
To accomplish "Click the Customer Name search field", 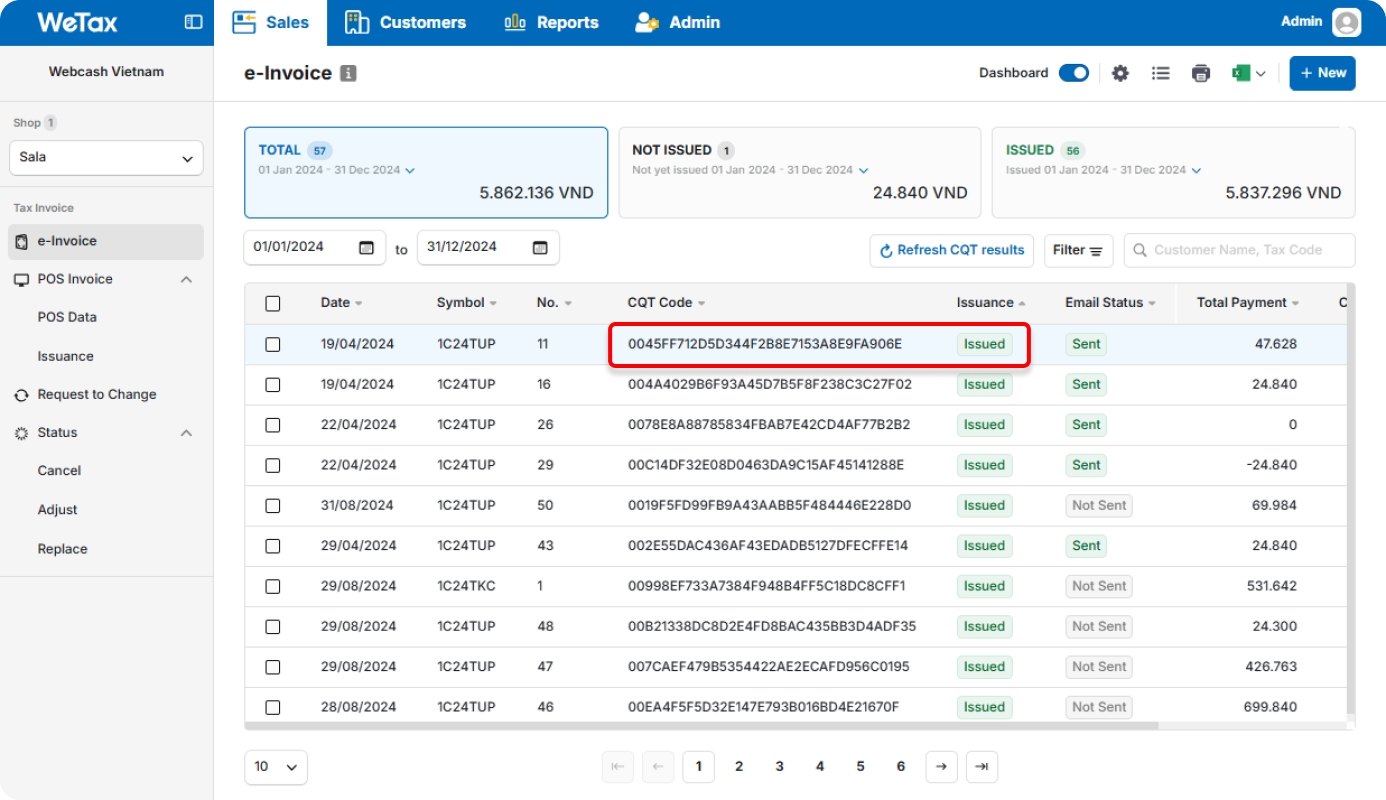I will pos(1240,251).
